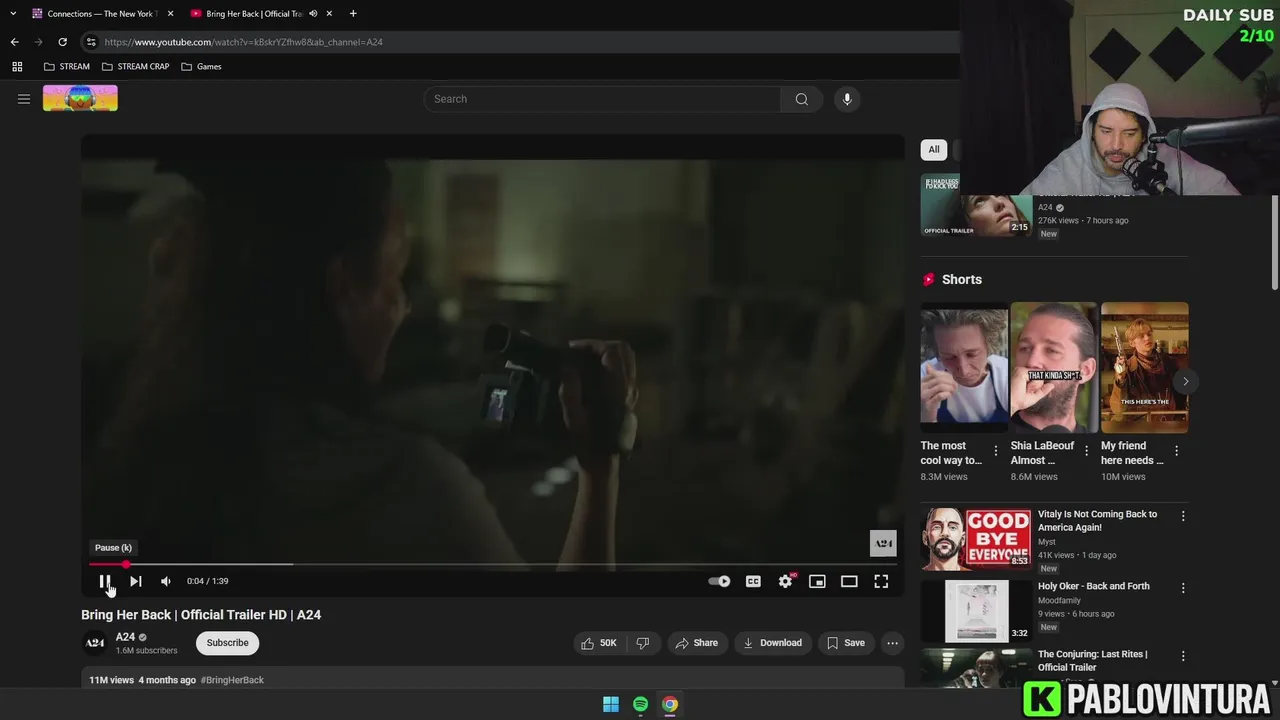Switch to miniplayer mode

(x=817, y=581)
